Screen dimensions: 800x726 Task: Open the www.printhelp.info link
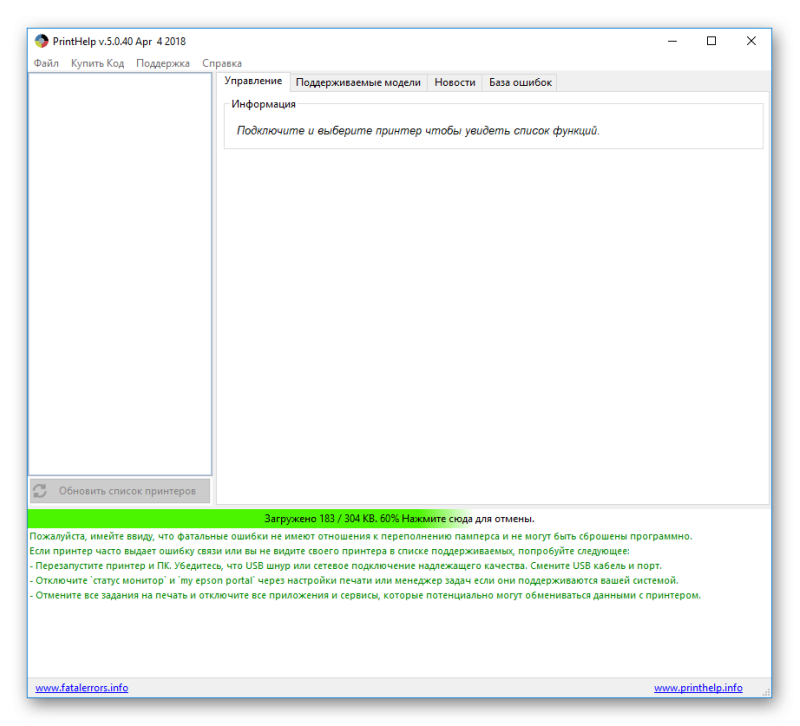(x=698, y=688)
